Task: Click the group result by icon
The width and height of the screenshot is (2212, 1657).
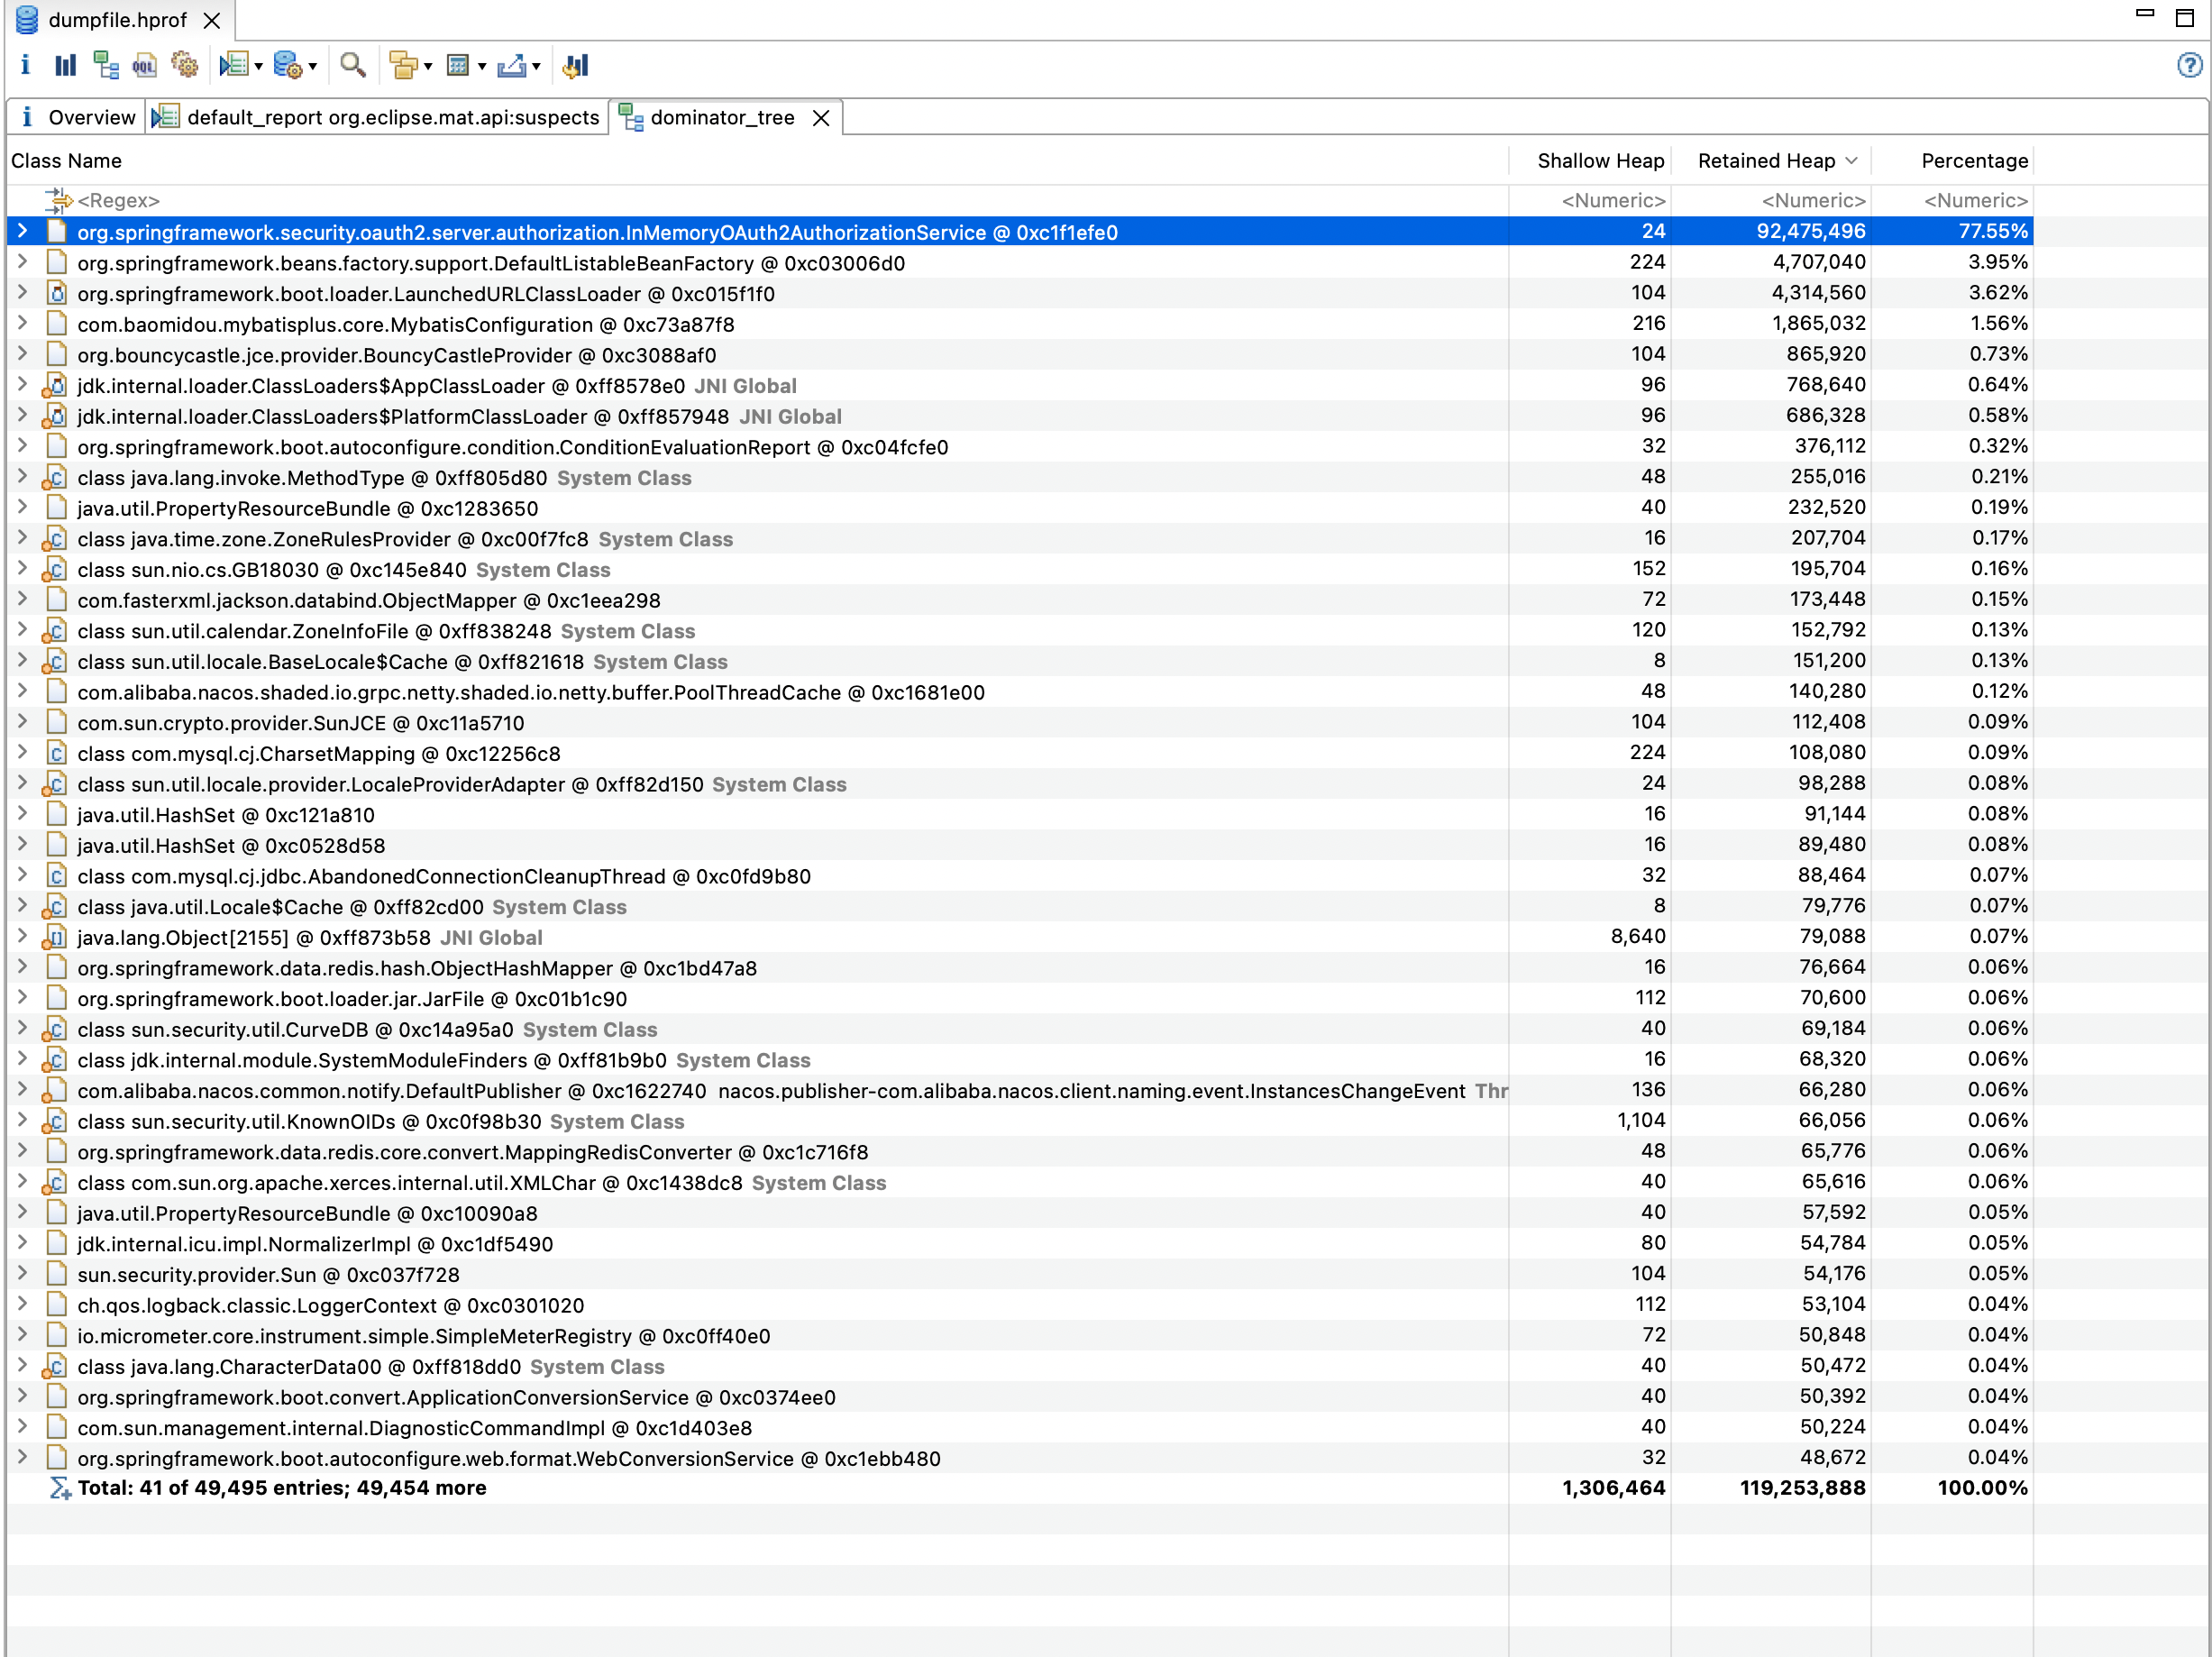Action: coord(403,66)
